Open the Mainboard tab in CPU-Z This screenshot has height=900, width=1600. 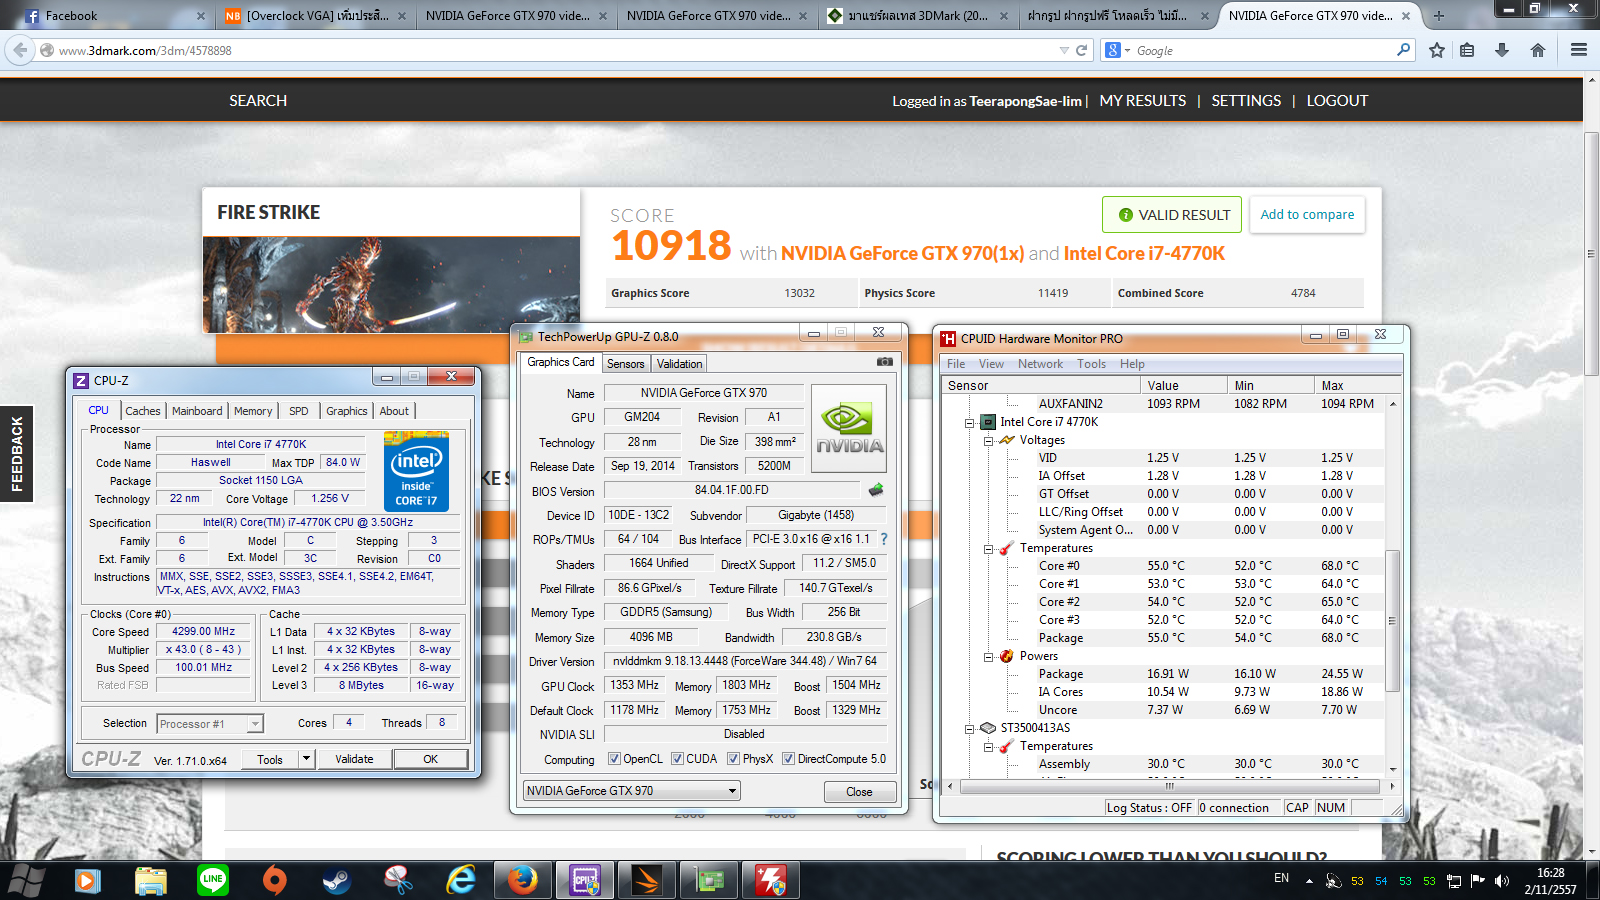click(x=197, y=411)
